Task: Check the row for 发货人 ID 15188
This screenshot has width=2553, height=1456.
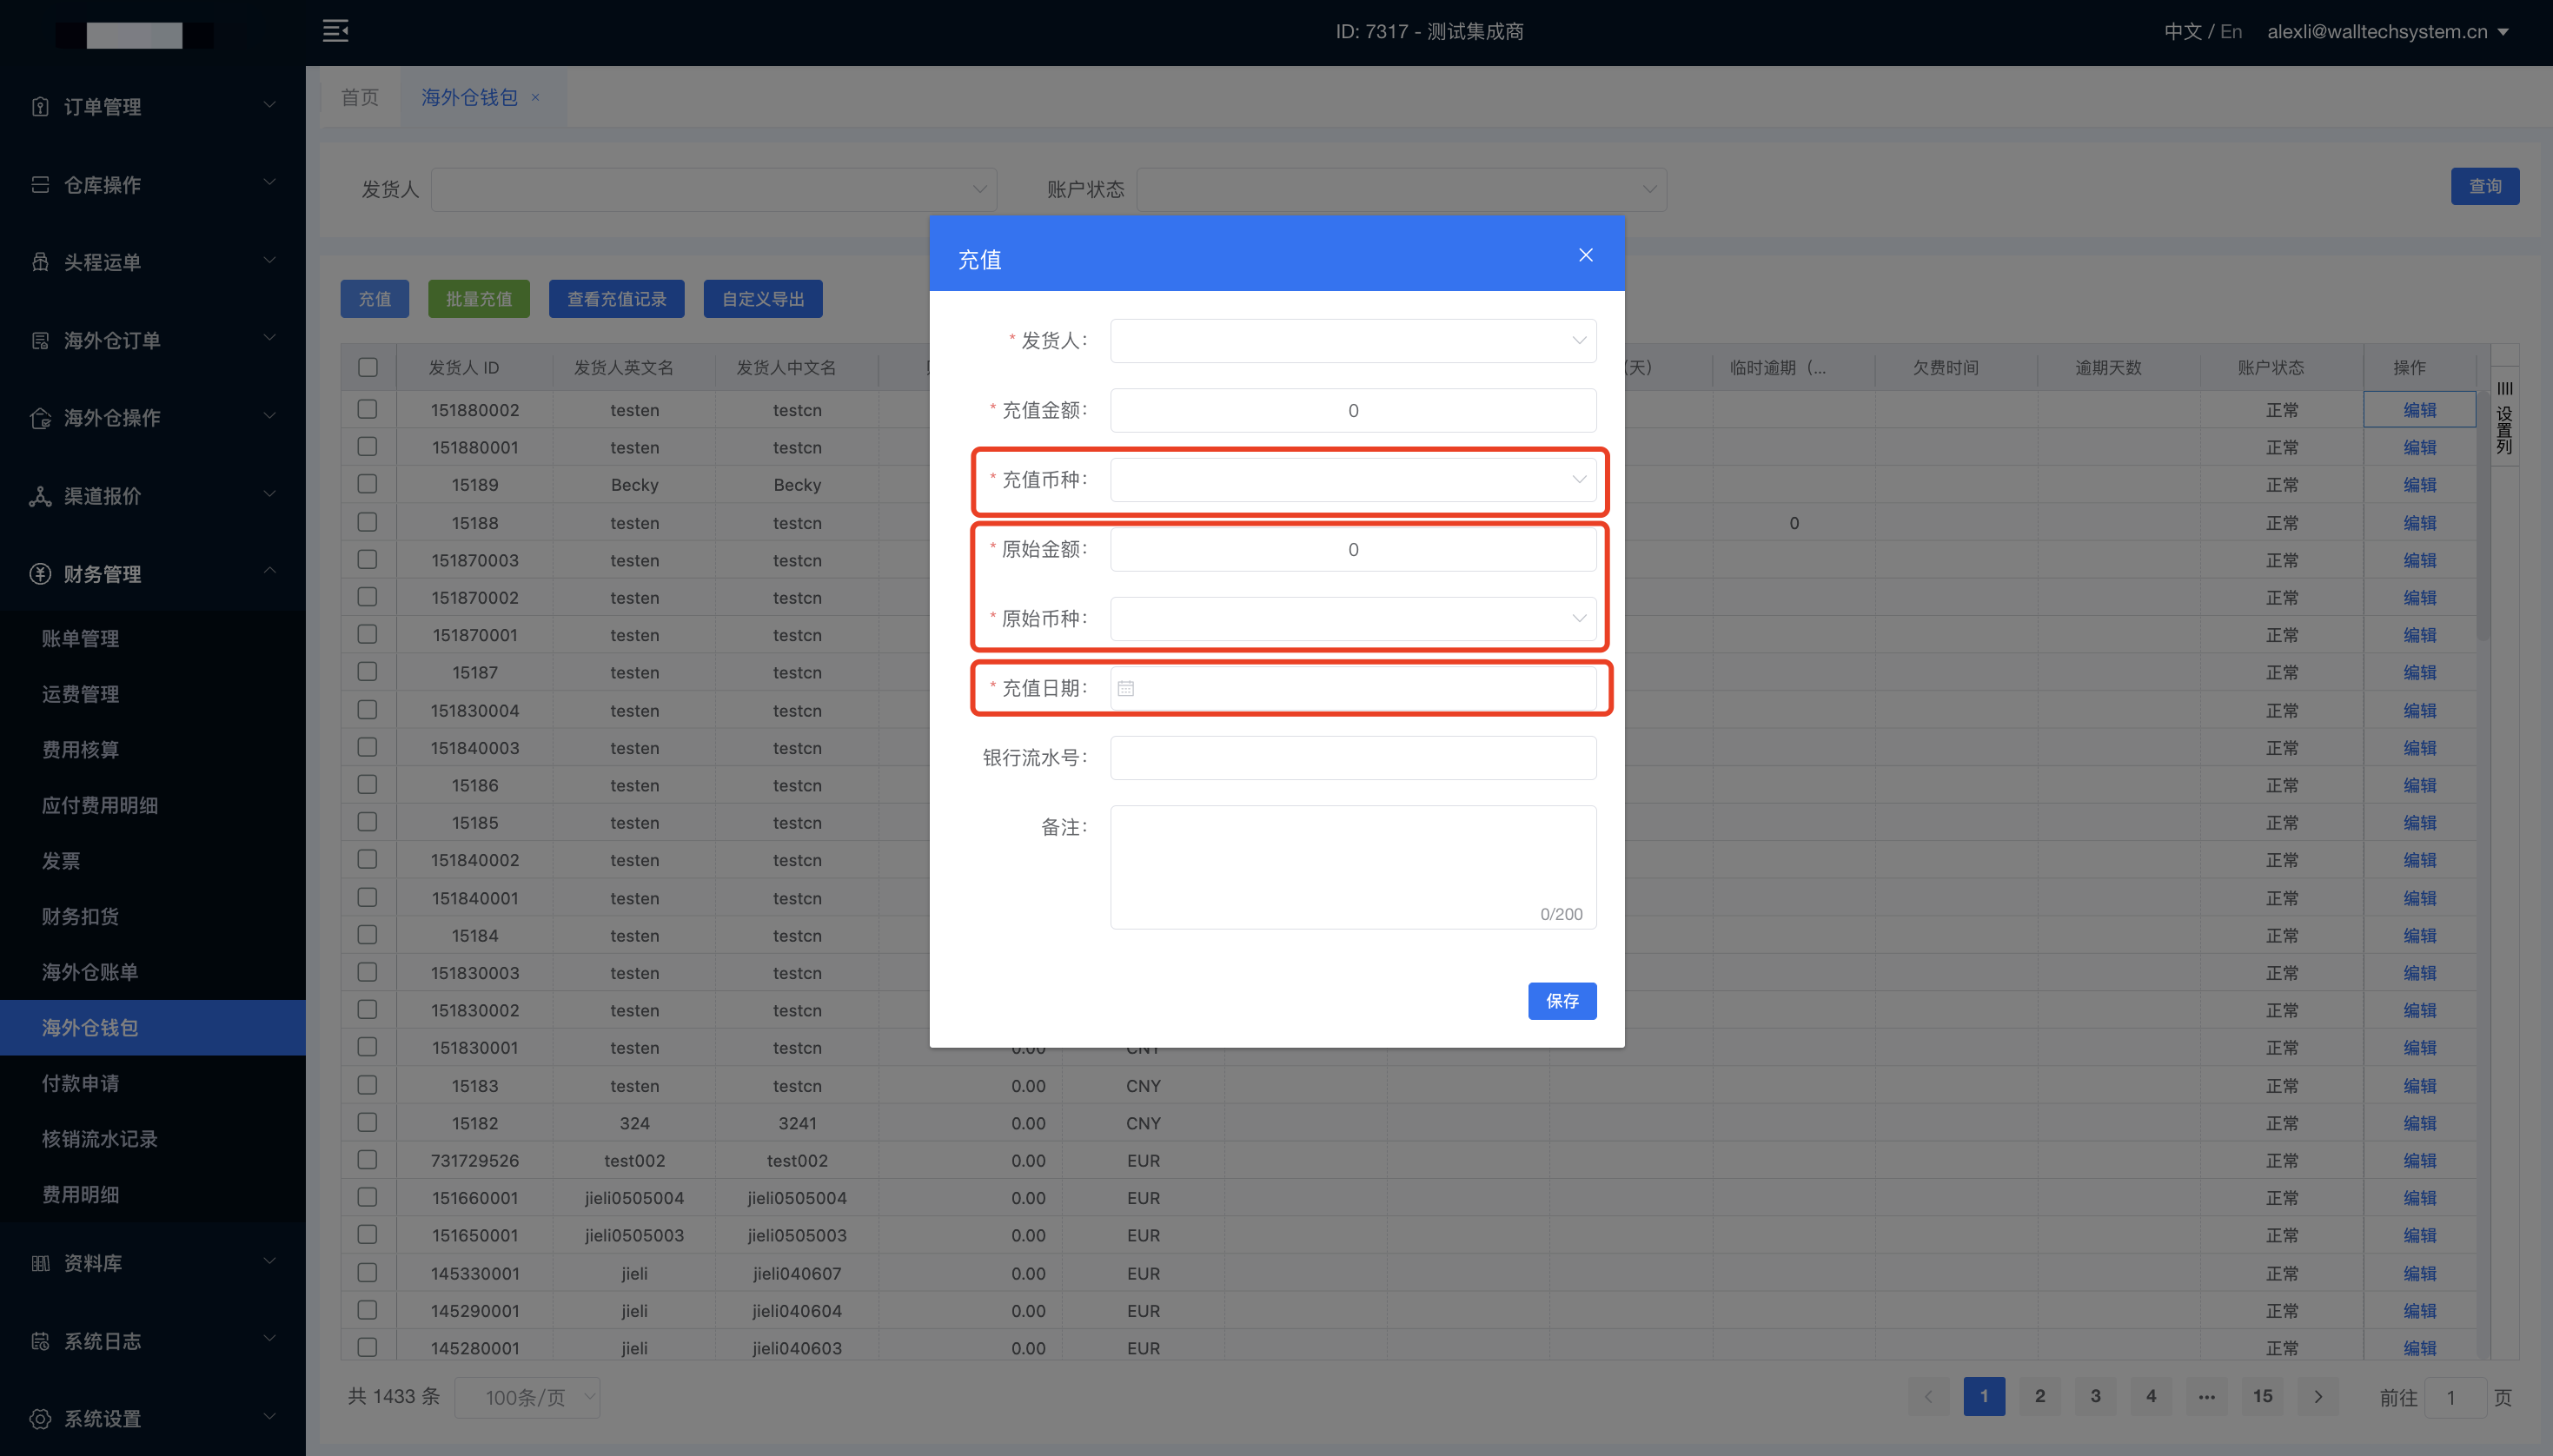Action: tap(368, 522)
